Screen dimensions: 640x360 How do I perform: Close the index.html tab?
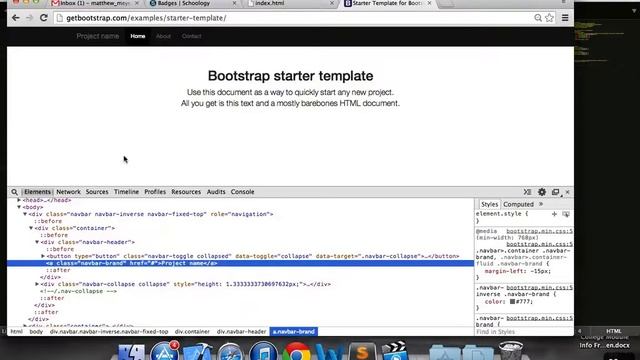(332, 3)
